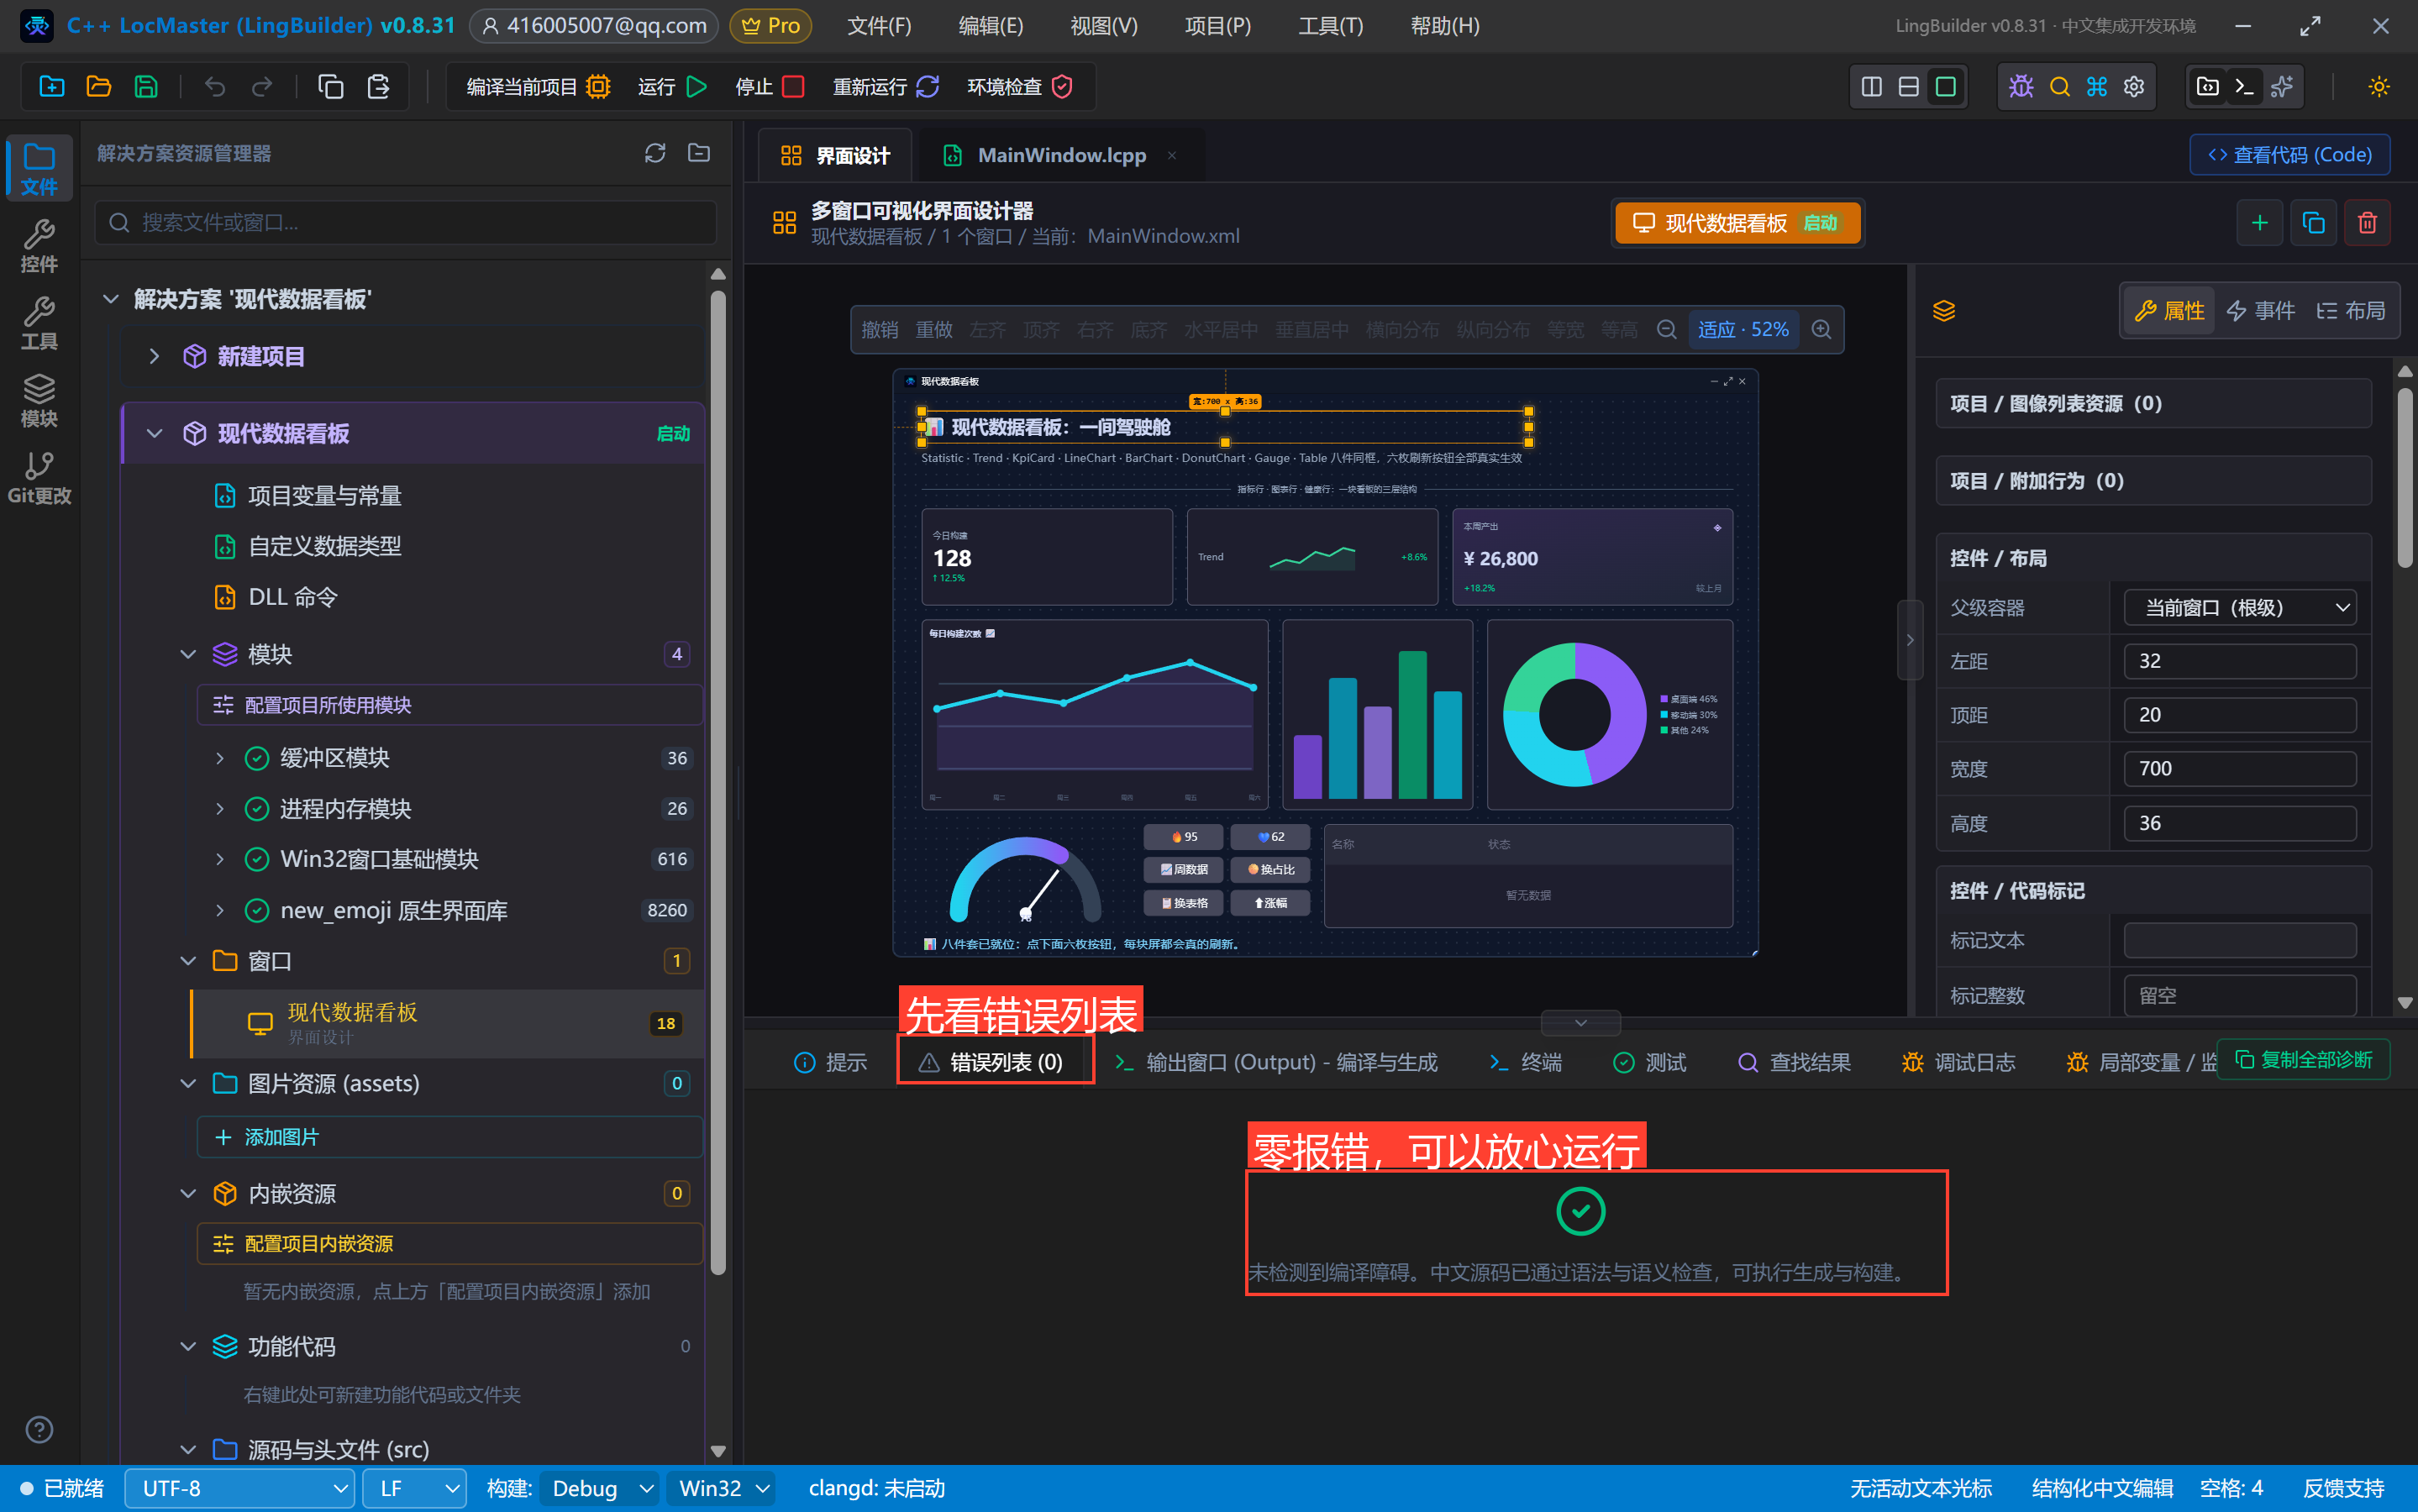Click the save icon in toolbar
The height and width of the screenshot is (1512, 2418).
pos(146,87)
